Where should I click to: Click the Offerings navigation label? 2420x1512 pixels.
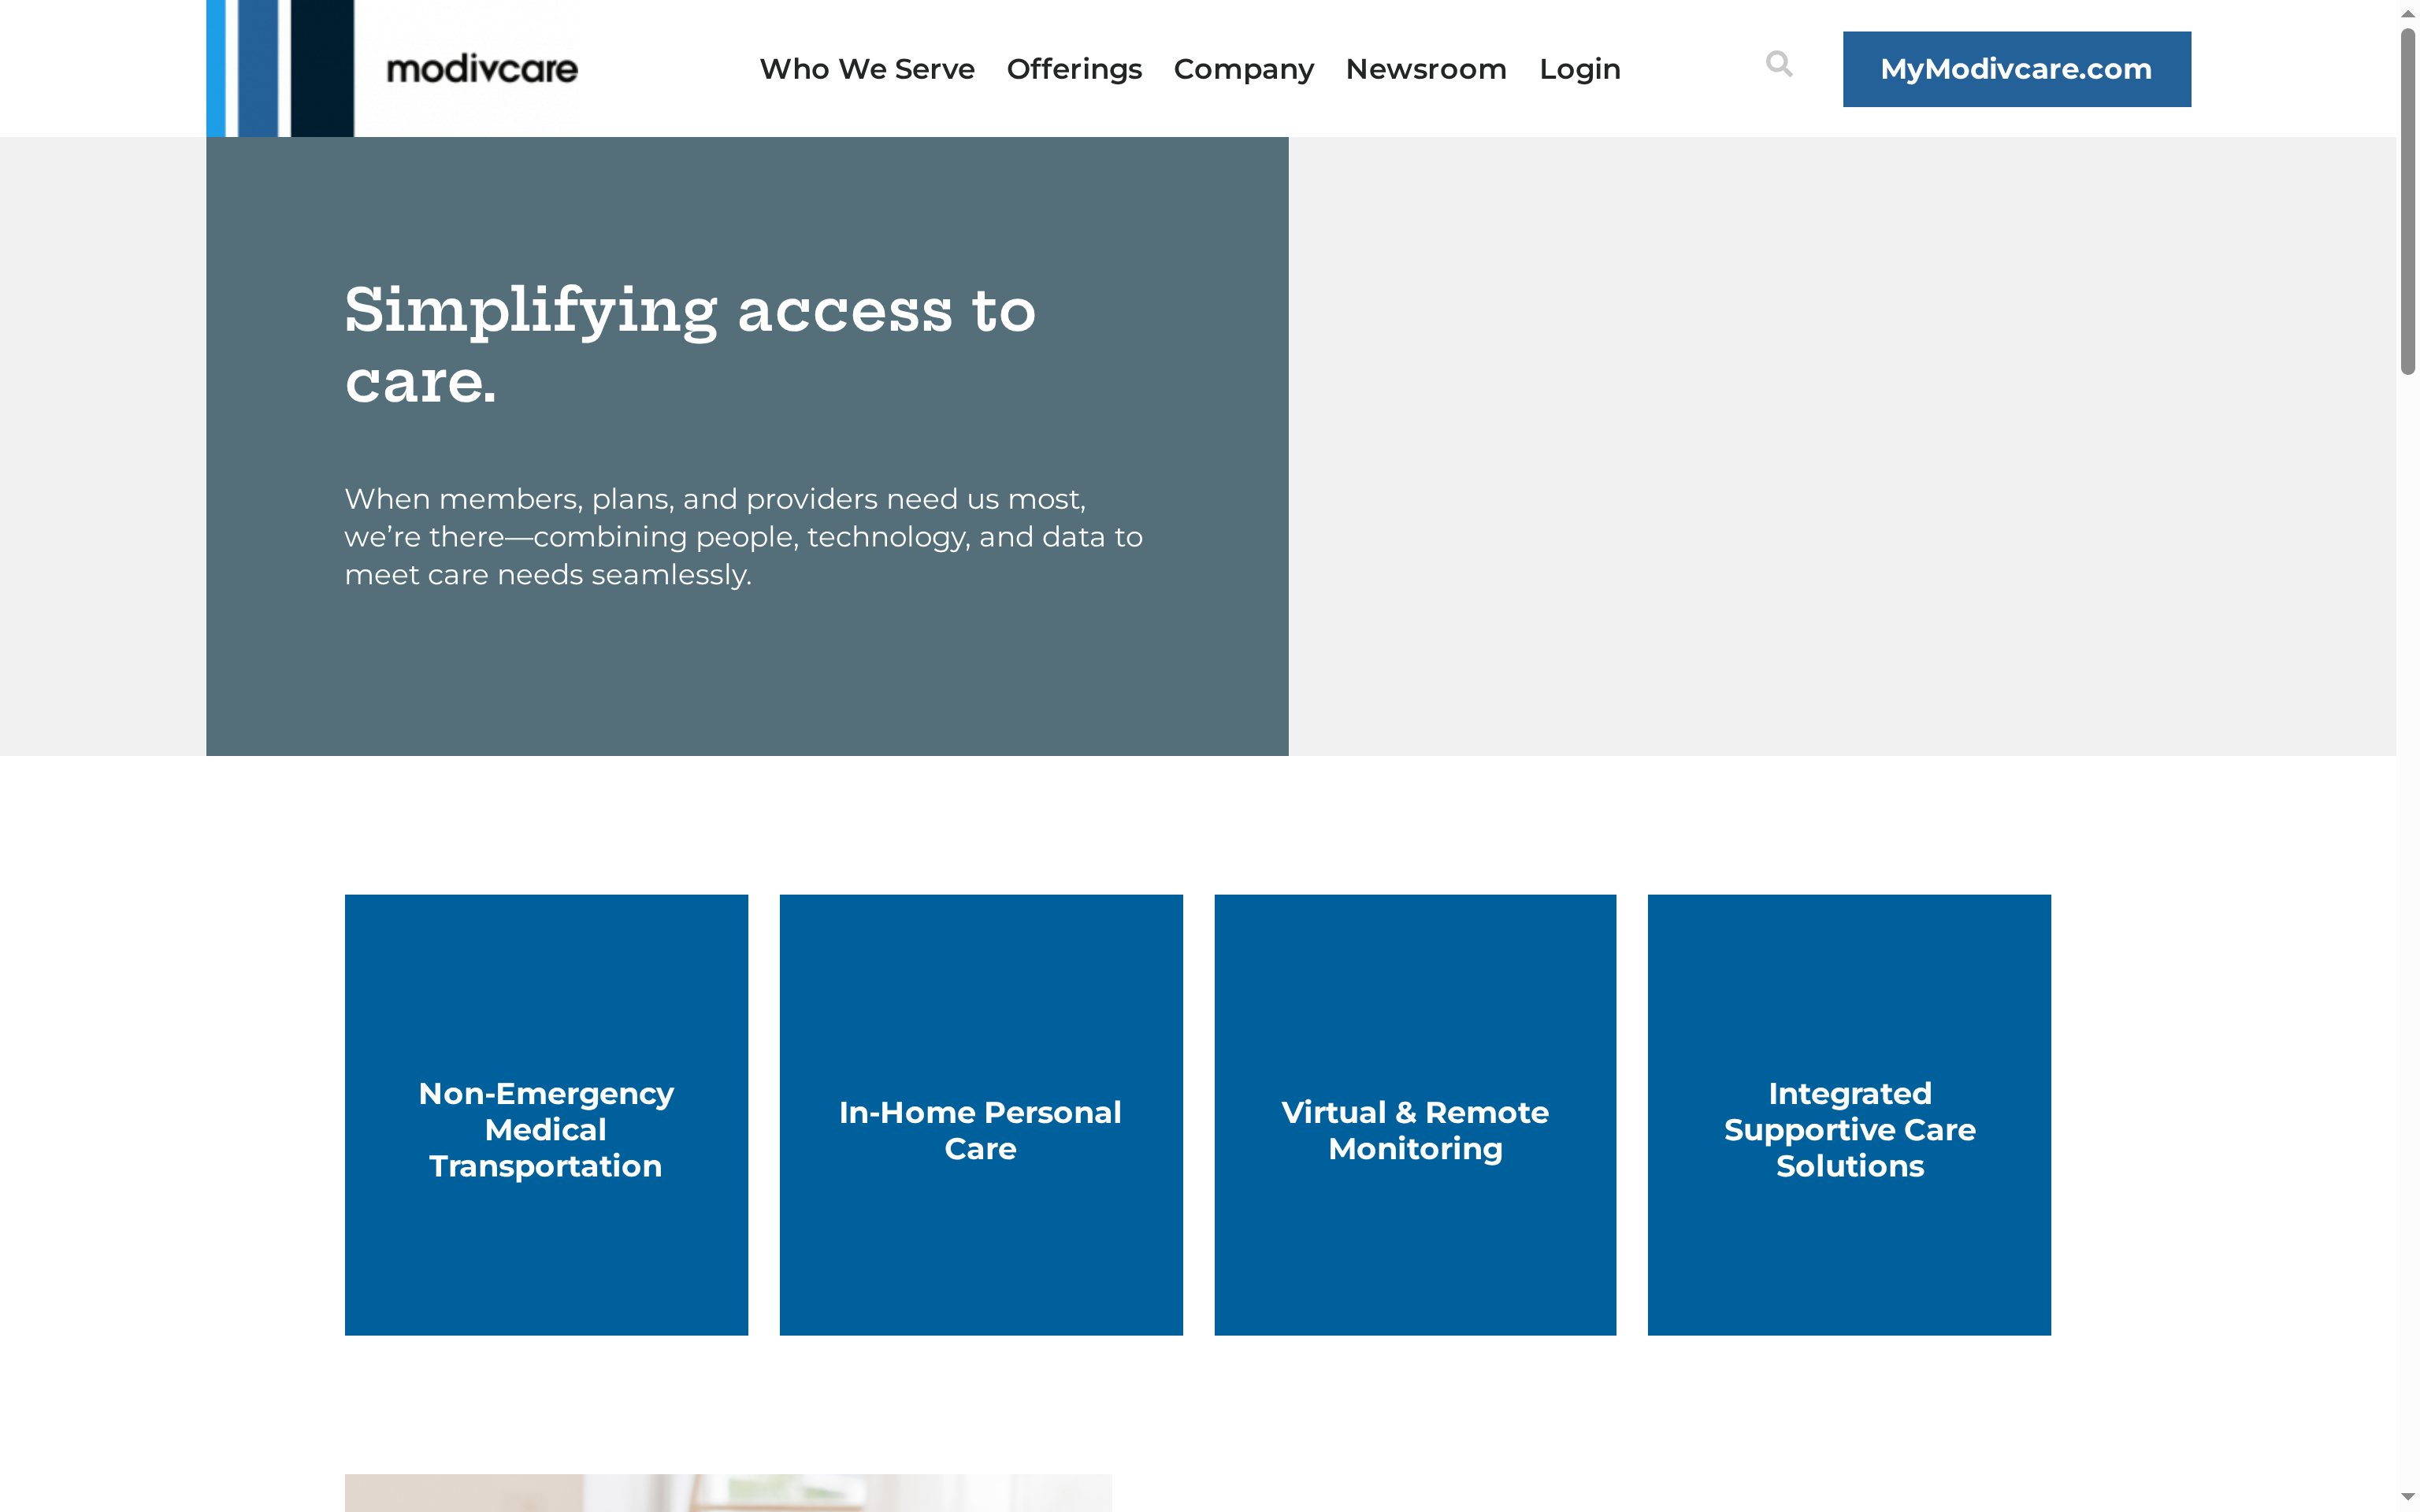(x=1074, y=69)
